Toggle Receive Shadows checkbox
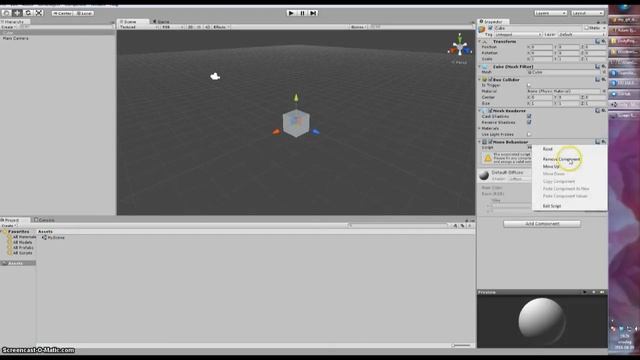This screenshot has height=360, width=640. [529, 122]
